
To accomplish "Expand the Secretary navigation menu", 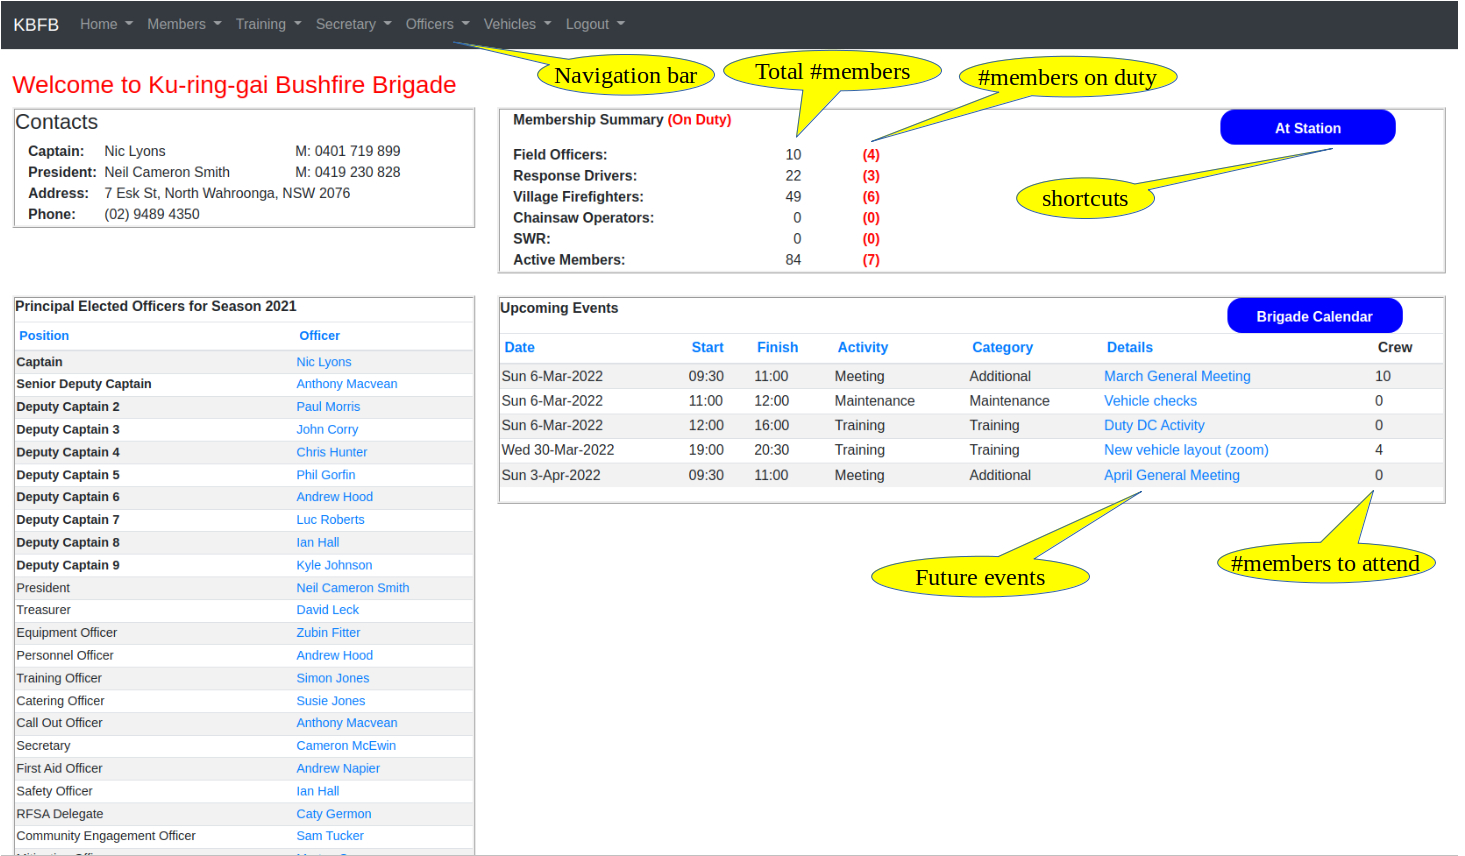I will pos(353,24).
